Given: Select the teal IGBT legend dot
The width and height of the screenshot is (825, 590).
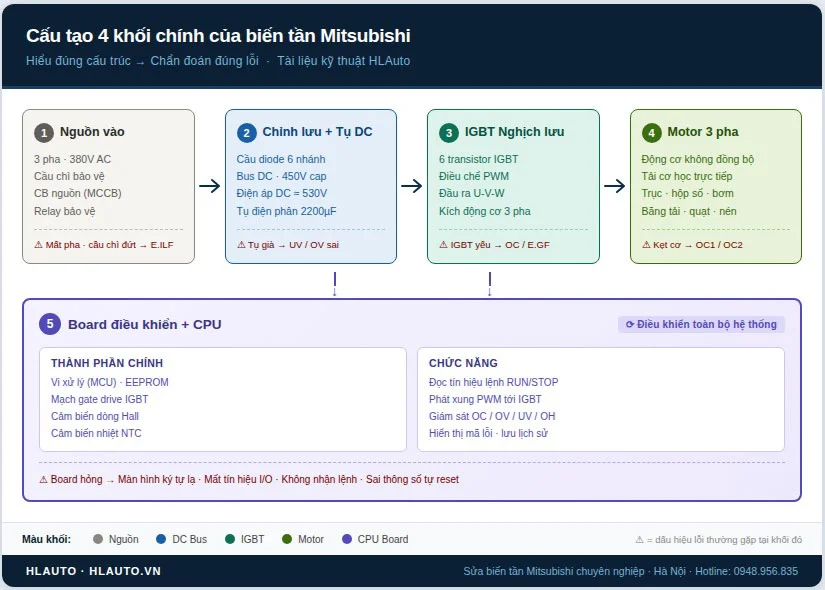Looking at the screenshot, I should 229,539.
